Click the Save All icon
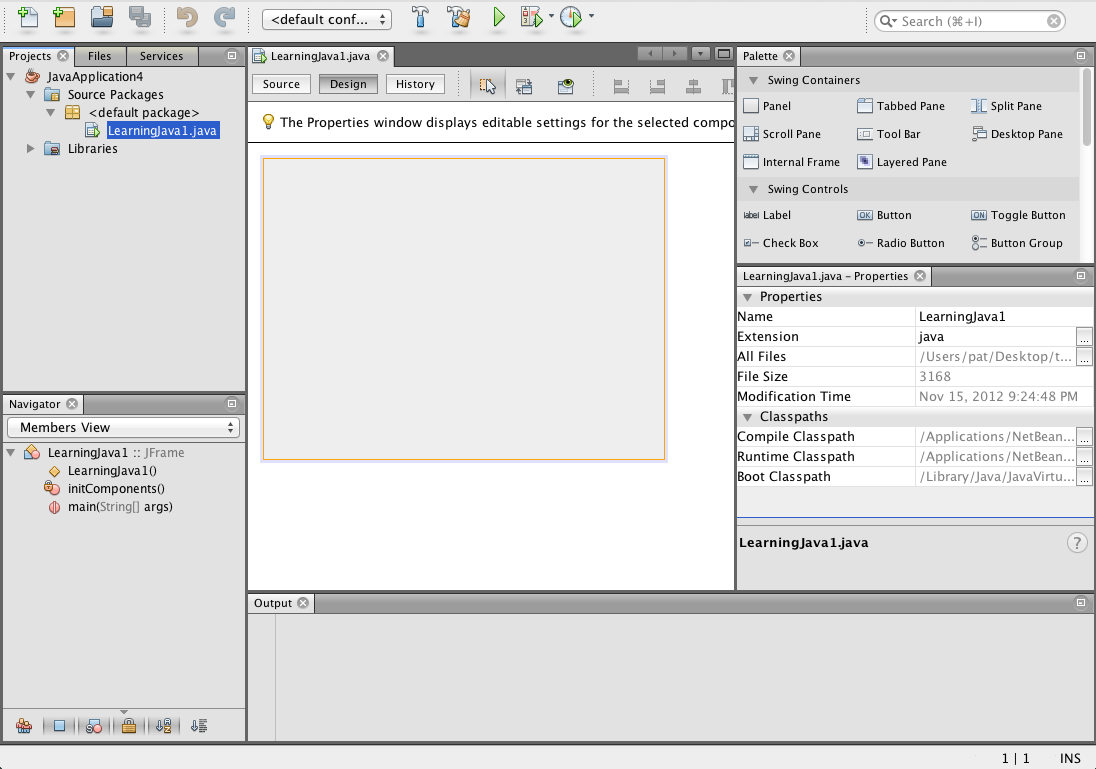This screenshot has width=1096, height=769. tap(141, 17)
